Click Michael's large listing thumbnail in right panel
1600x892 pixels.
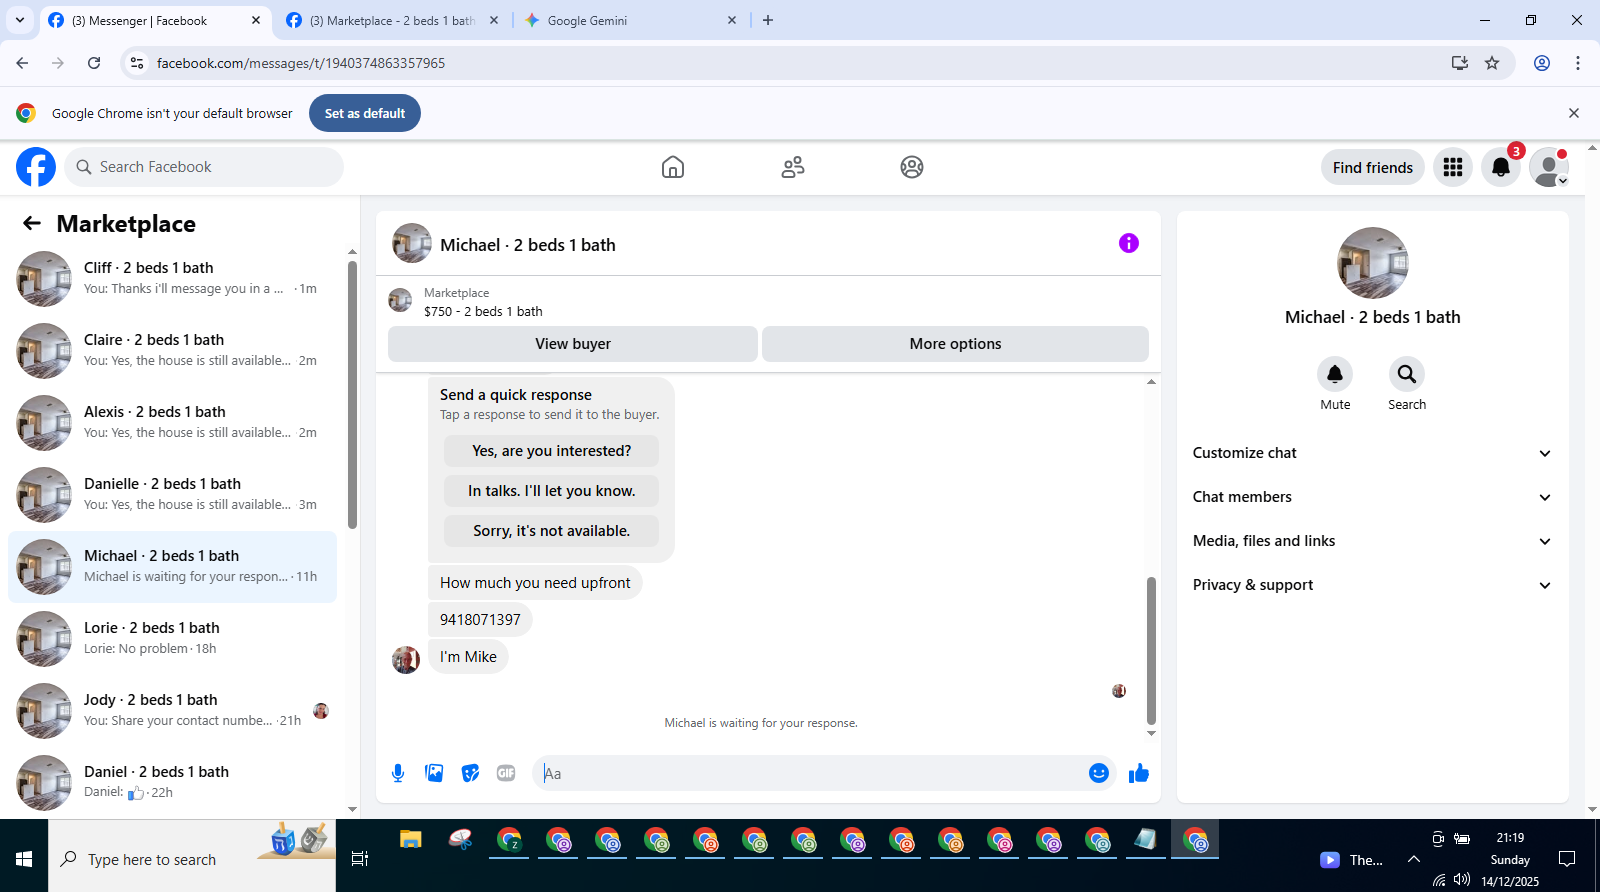point(1372,263)
